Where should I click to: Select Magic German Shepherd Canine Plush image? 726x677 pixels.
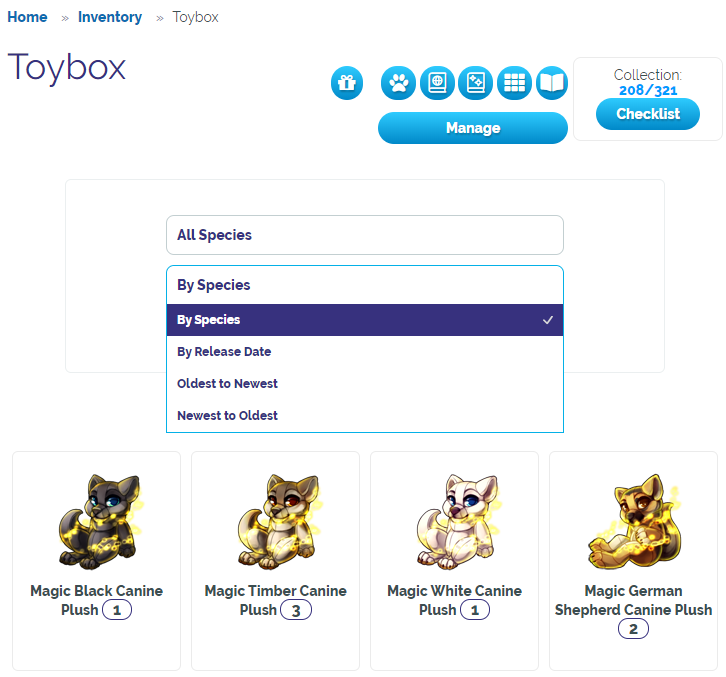click(x=634, y=521)
